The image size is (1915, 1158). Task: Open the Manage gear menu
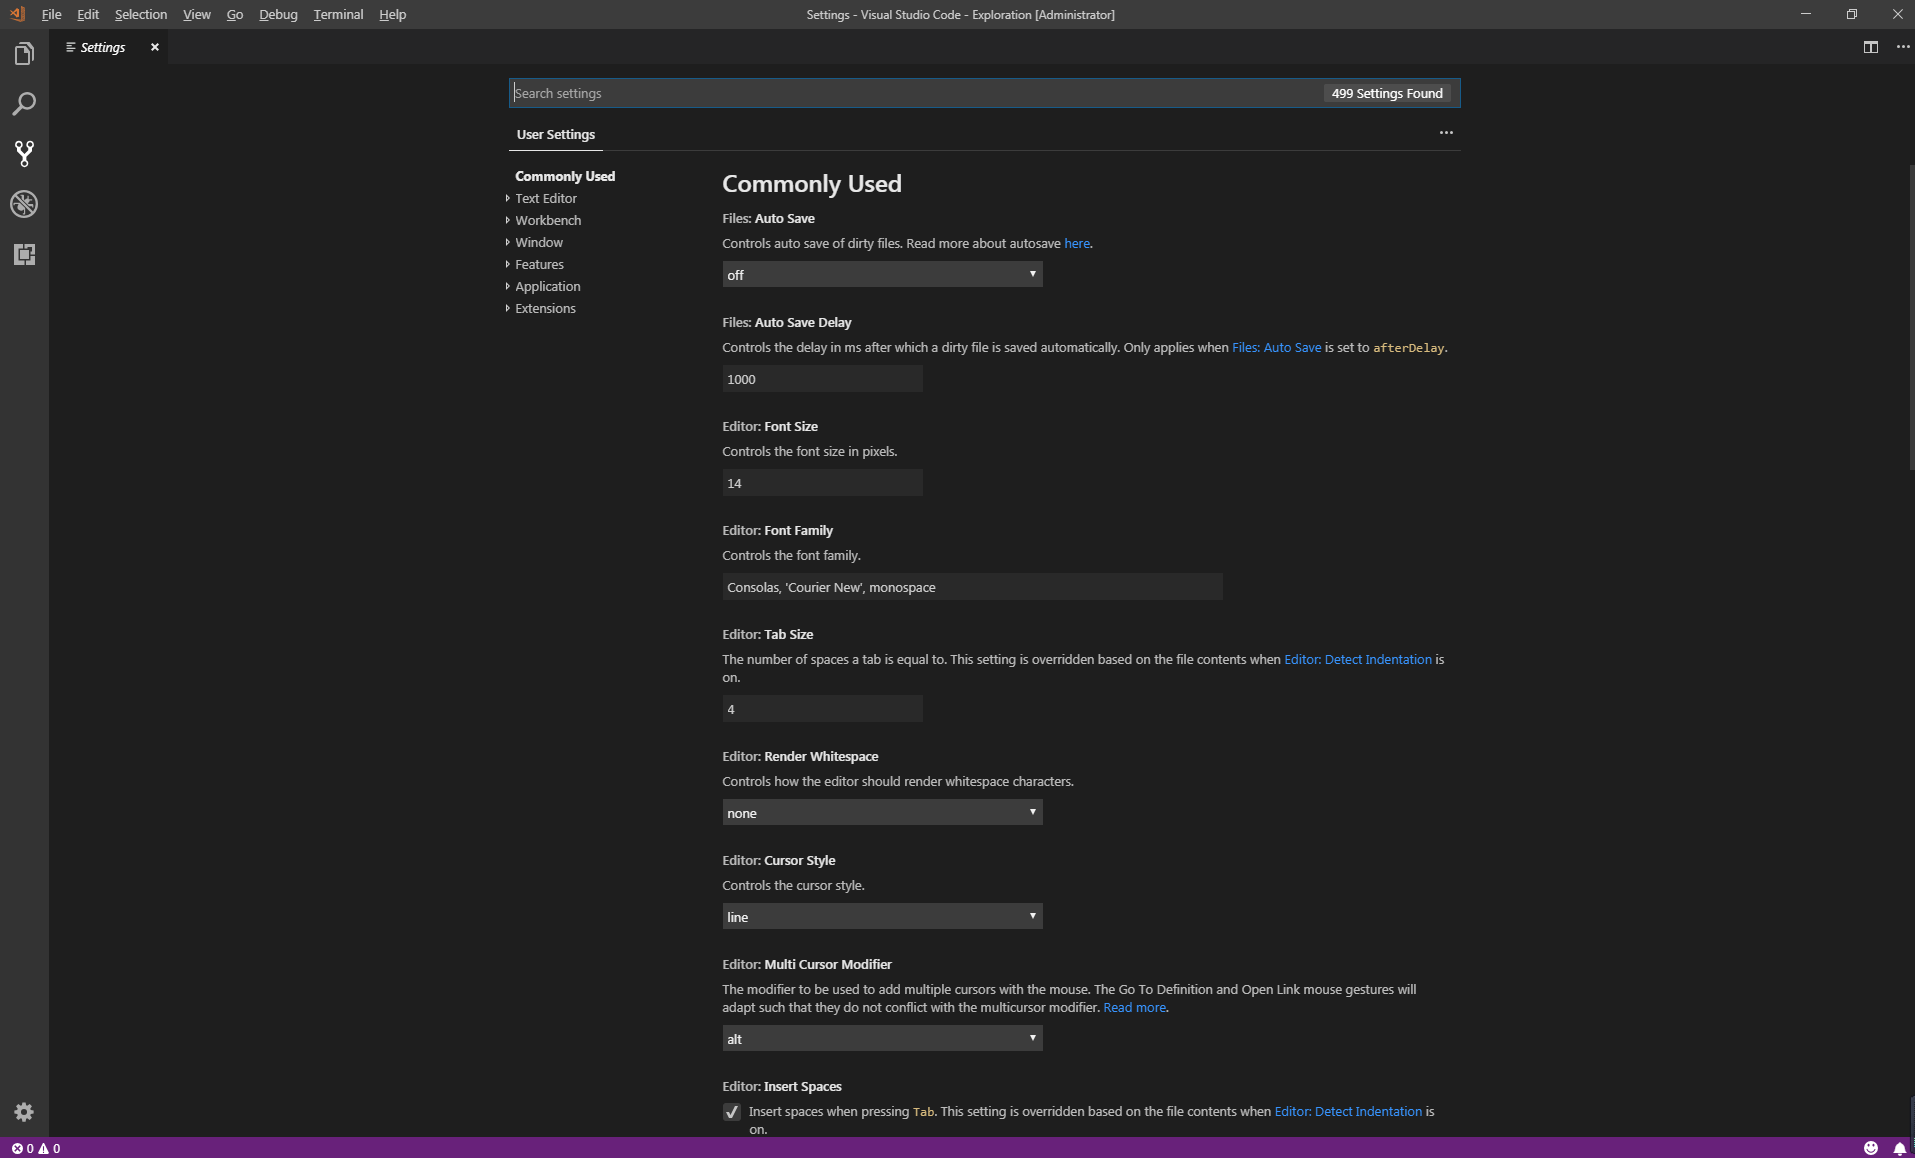[24, 1111]
